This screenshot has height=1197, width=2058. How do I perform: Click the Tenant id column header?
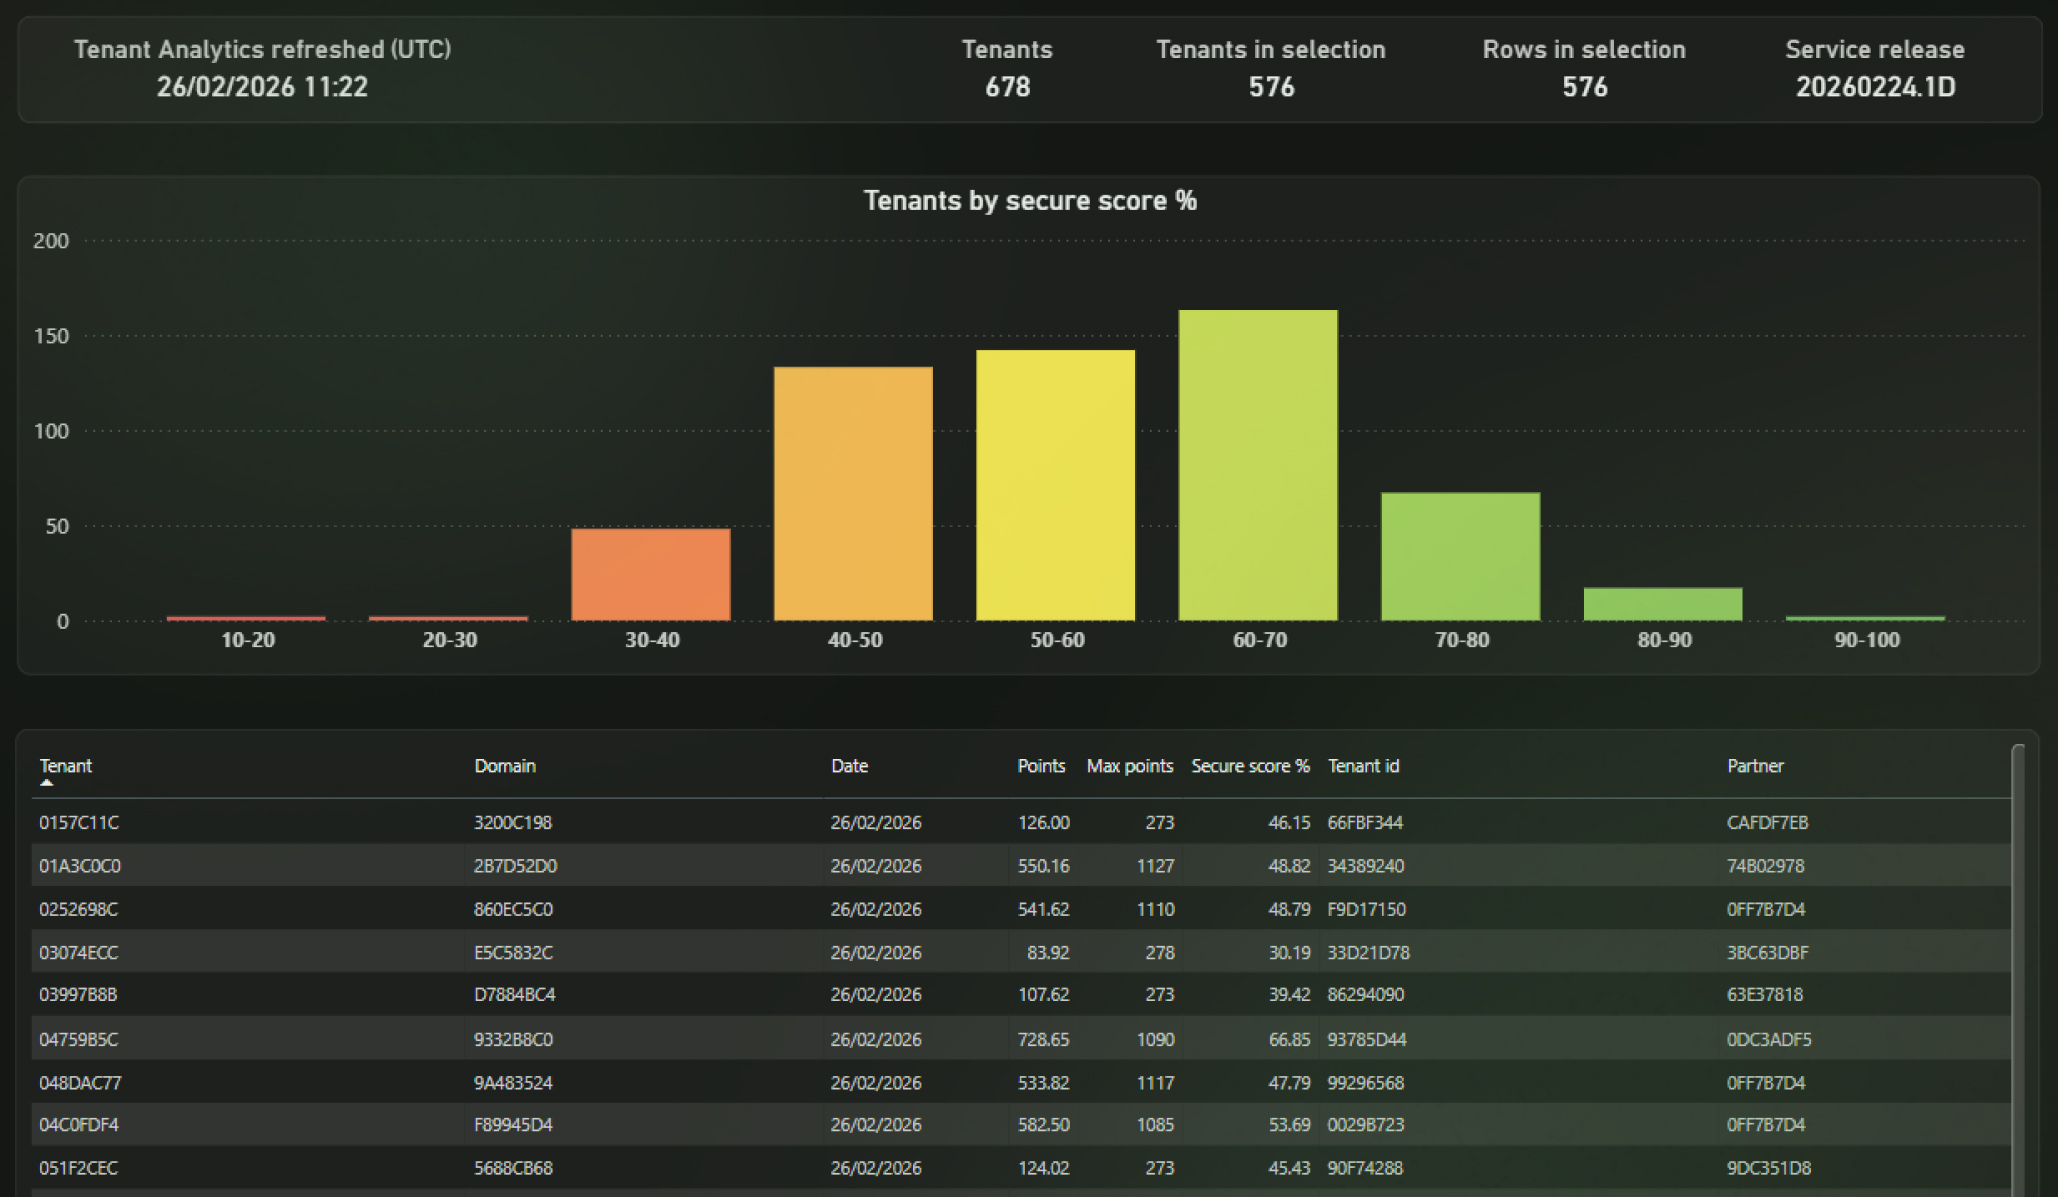1363,766
